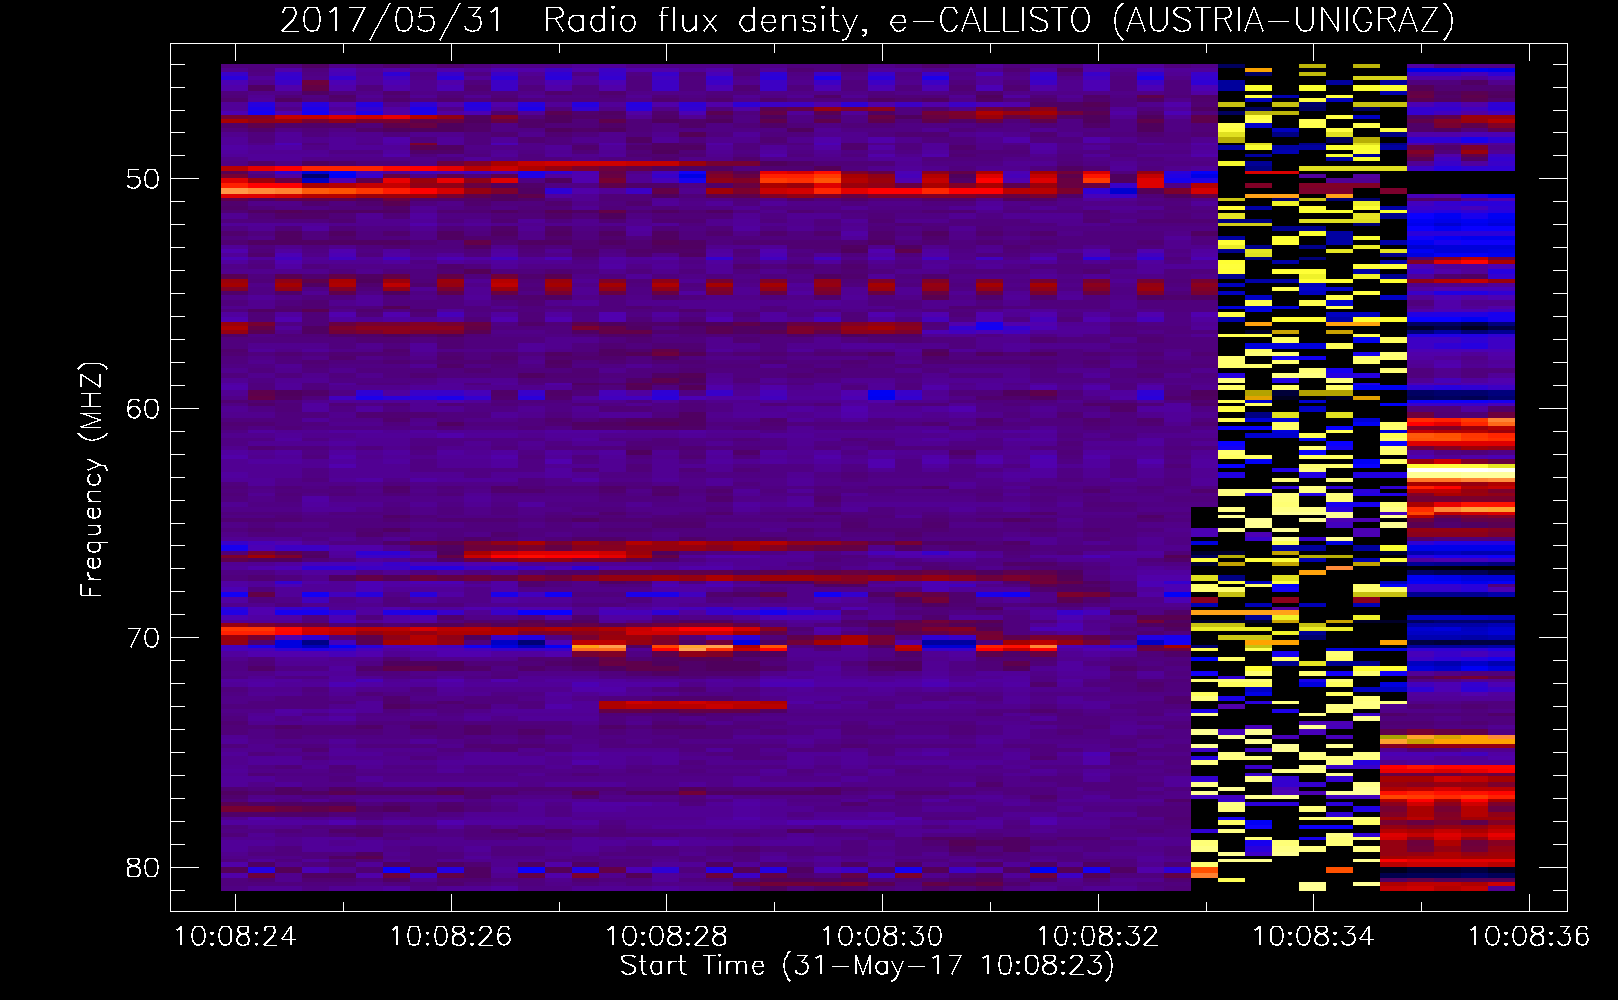Click the 10:08:36 time tick label
1618x1000 pixels.
[1528, 937]
